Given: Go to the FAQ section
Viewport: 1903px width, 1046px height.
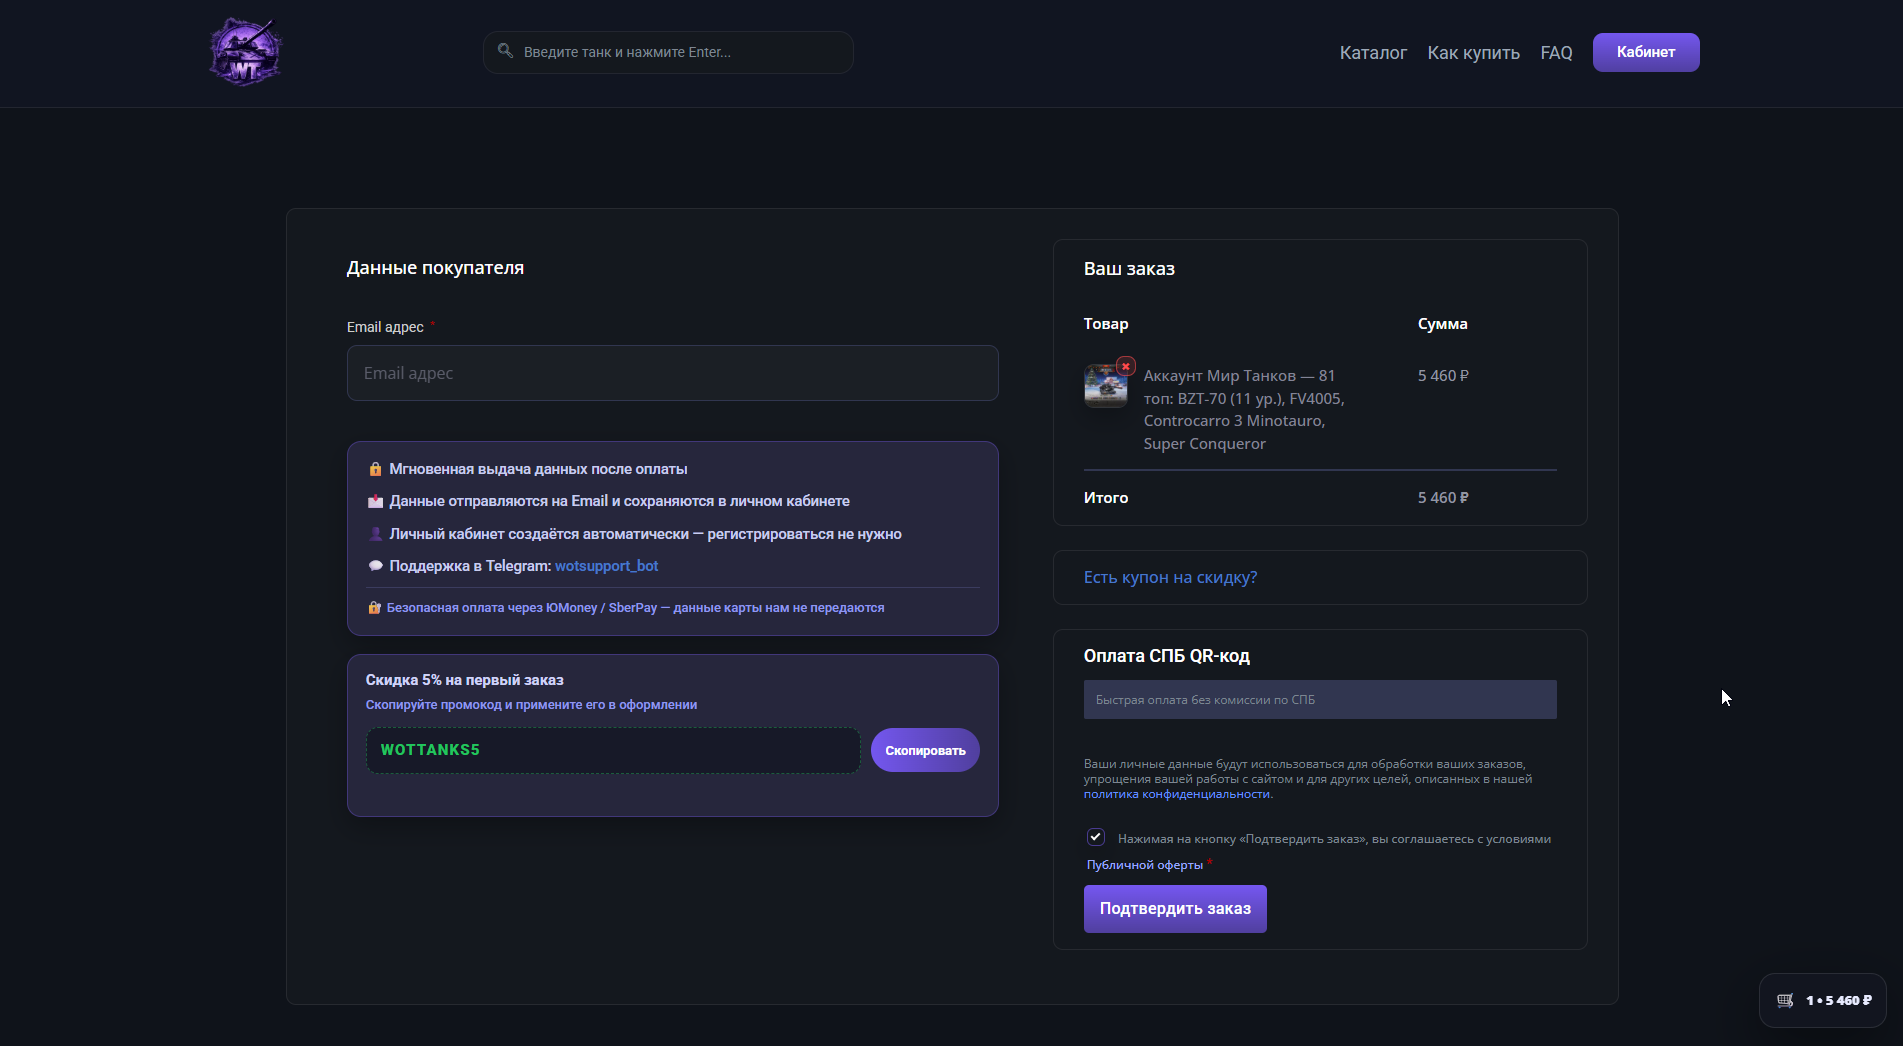Looking at the screenshot, I should tap(1556, 52).
